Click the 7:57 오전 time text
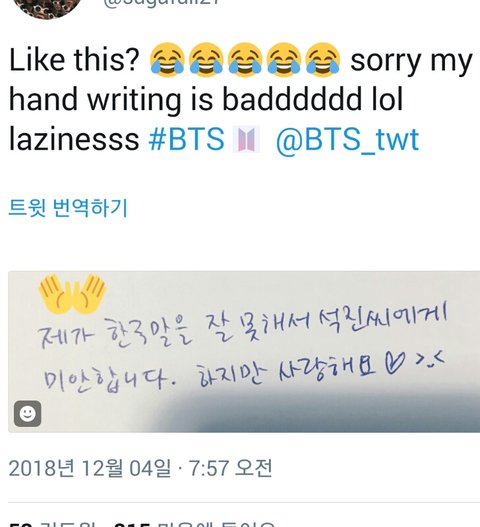 coord(231,468)
